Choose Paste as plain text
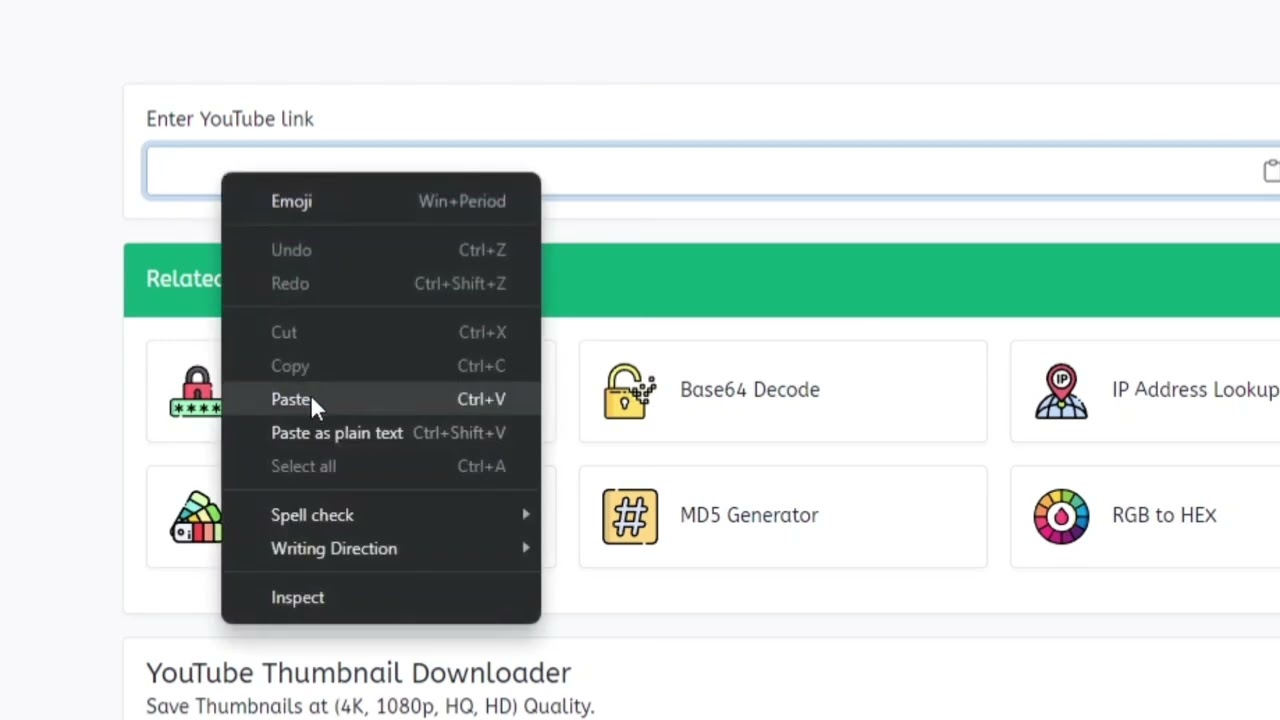The width and height of the screenshot is (1280, 720). click(x=380, y=433)
